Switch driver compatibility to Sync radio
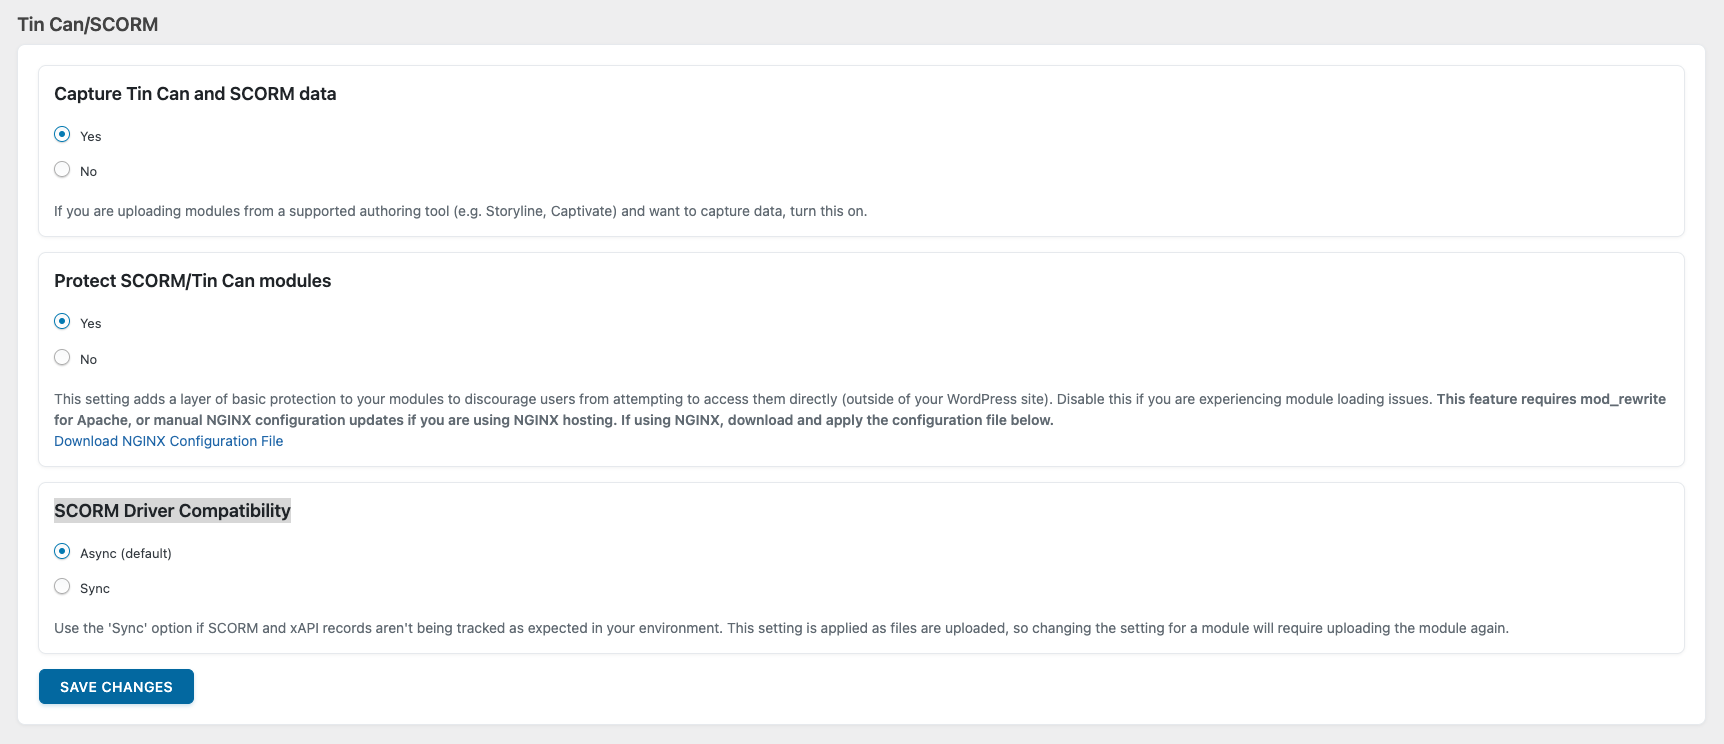Image resolution: width=1724 pixels, height=744 pixels. [62, 587]
